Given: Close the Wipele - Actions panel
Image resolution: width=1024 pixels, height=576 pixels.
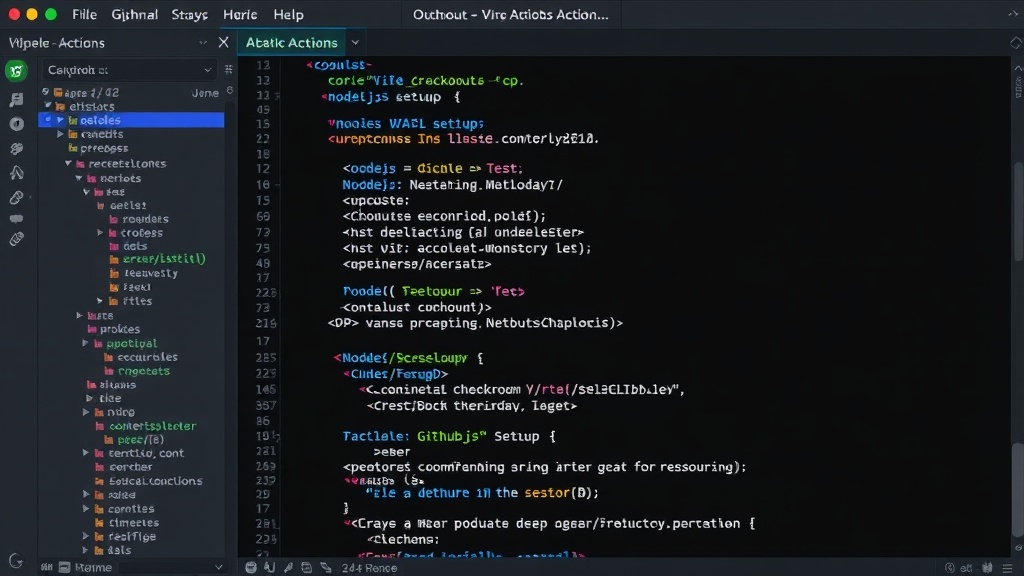Looking at the screenshot, I should (x=223, y=42).
